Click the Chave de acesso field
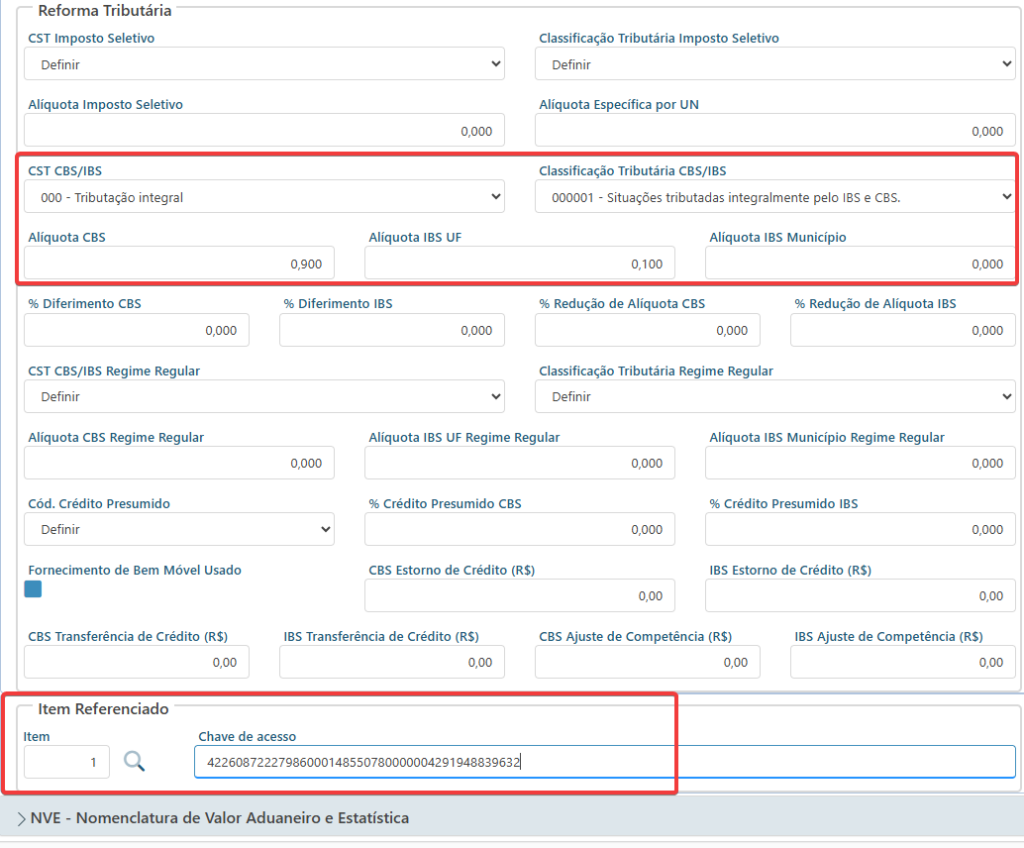Viewport: 1024px width, 848px height. pos(605,762)
